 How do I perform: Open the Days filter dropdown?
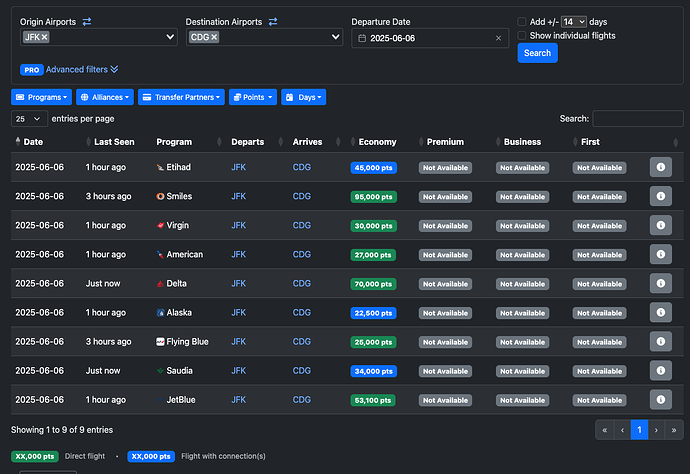304,97
